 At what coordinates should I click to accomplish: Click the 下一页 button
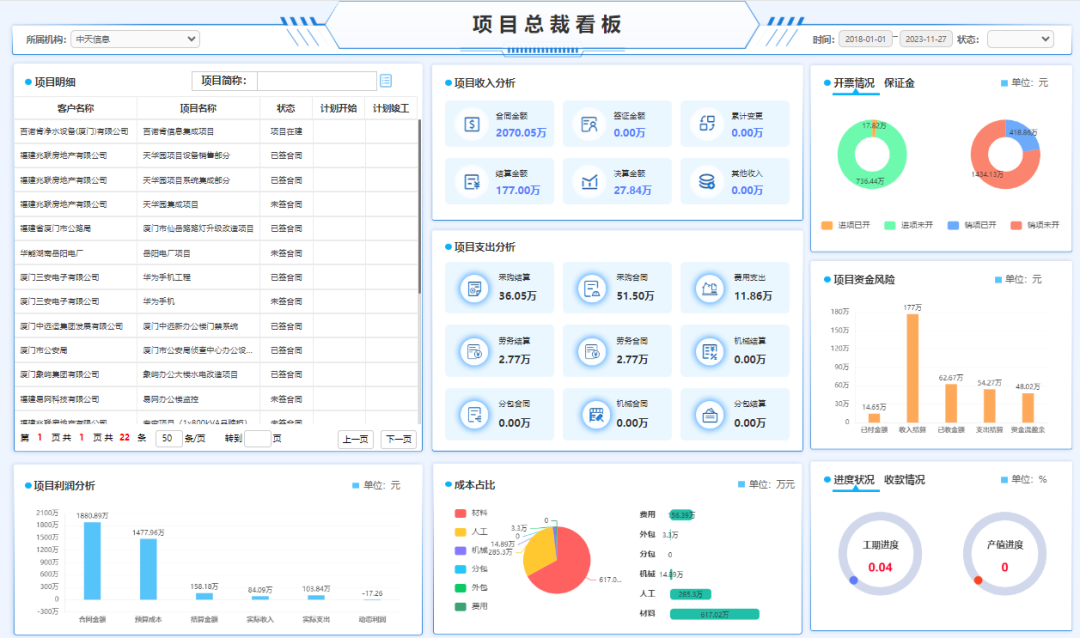[398, 438]
